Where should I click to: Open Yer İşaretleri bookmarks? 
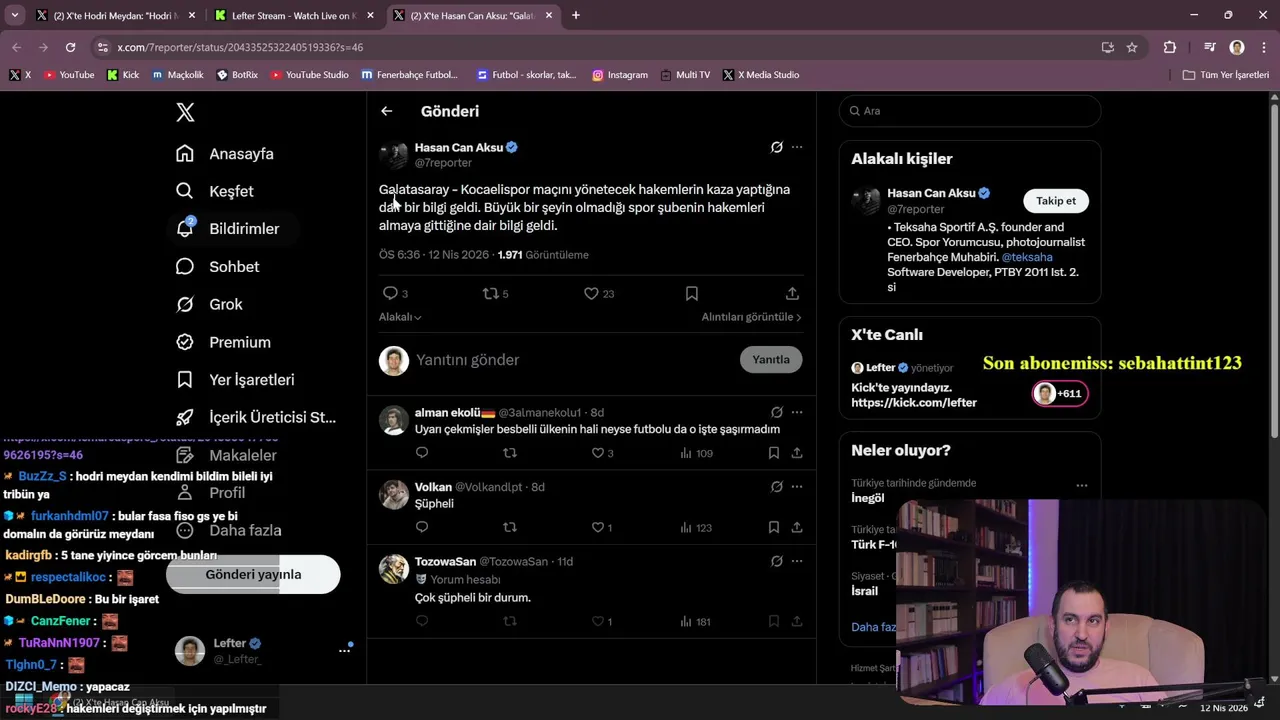click(x=235, y=380)
